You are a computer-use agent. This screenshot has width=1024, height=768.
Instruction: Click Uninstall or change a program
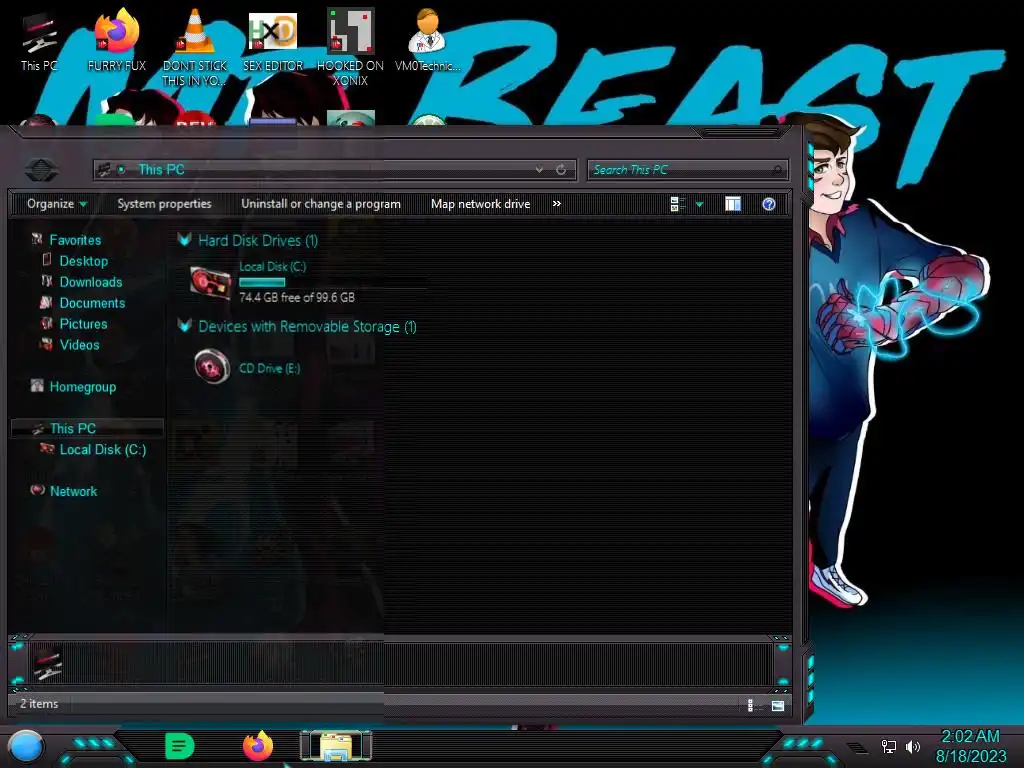tap(321, 204)
